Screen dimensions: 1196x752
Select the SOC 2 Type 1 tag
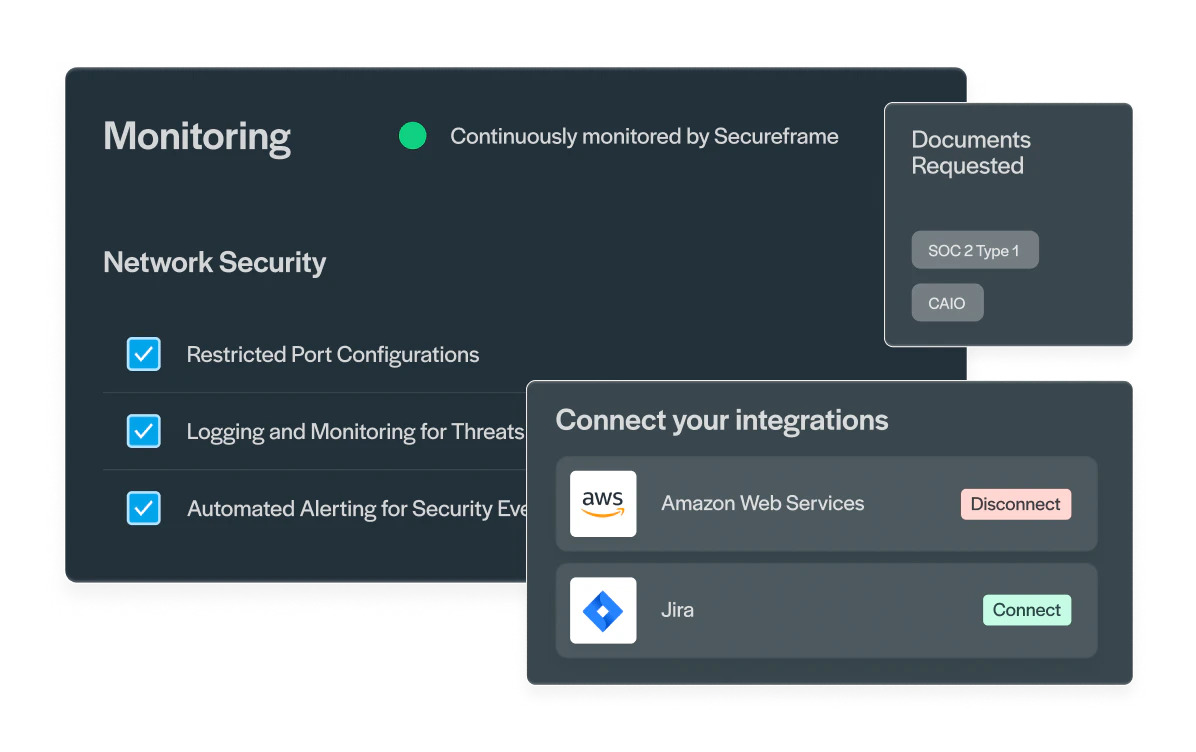(x=975, y=250)
